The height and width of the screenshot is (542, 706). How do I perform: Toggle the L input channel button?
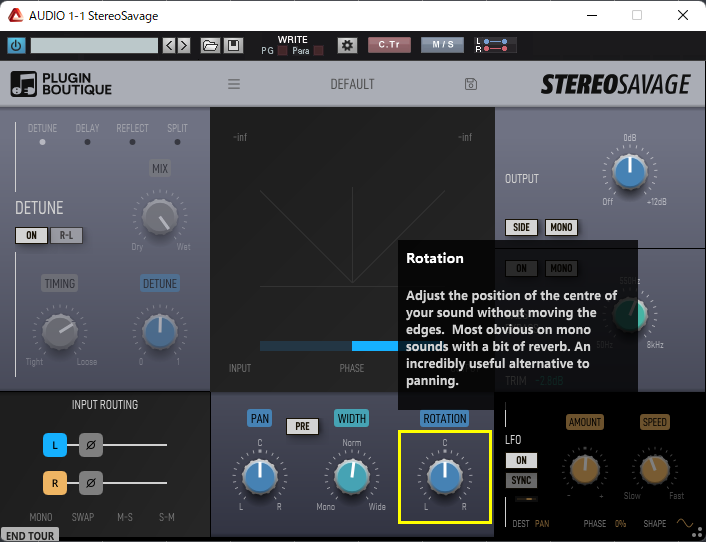[55, 445]
